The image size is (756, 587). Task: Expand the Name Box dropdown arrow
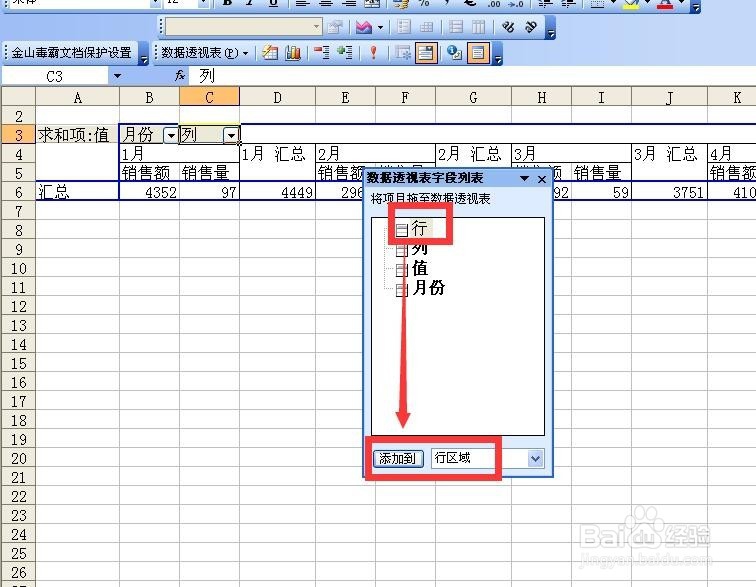(x=117, y=76)
